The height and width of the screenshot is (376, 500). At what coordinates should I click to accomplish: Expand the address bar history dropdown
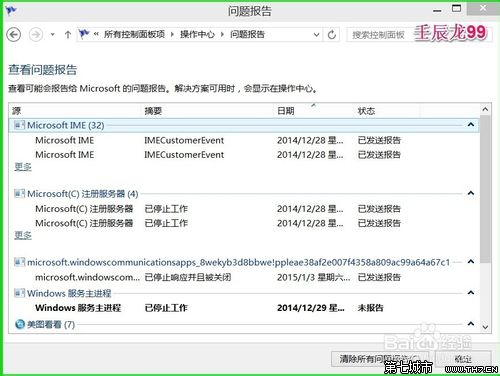[x=316, y=34]
